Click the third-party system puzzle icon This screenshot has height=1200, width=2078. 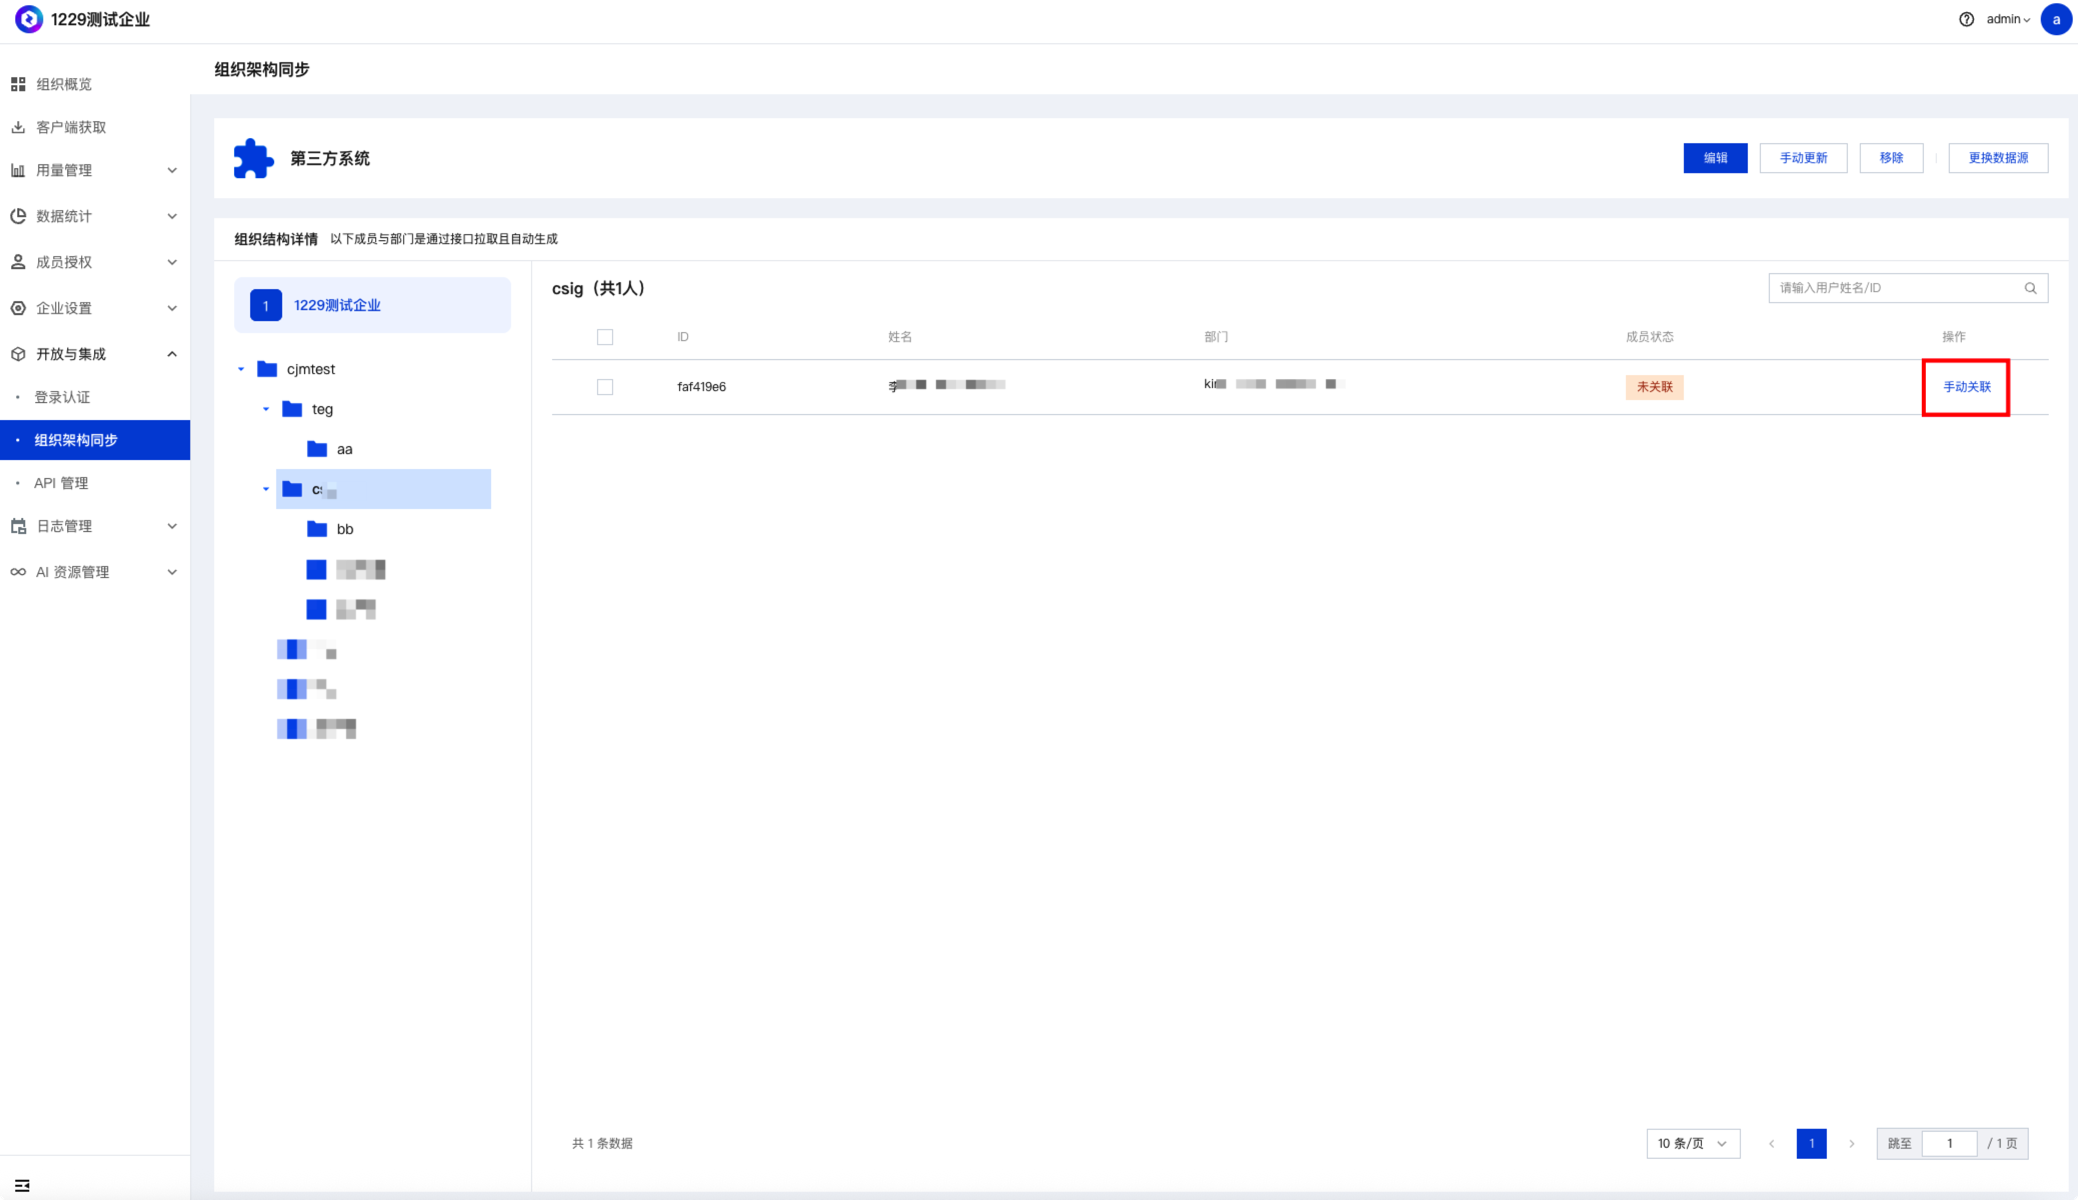[x=253, y=158]
